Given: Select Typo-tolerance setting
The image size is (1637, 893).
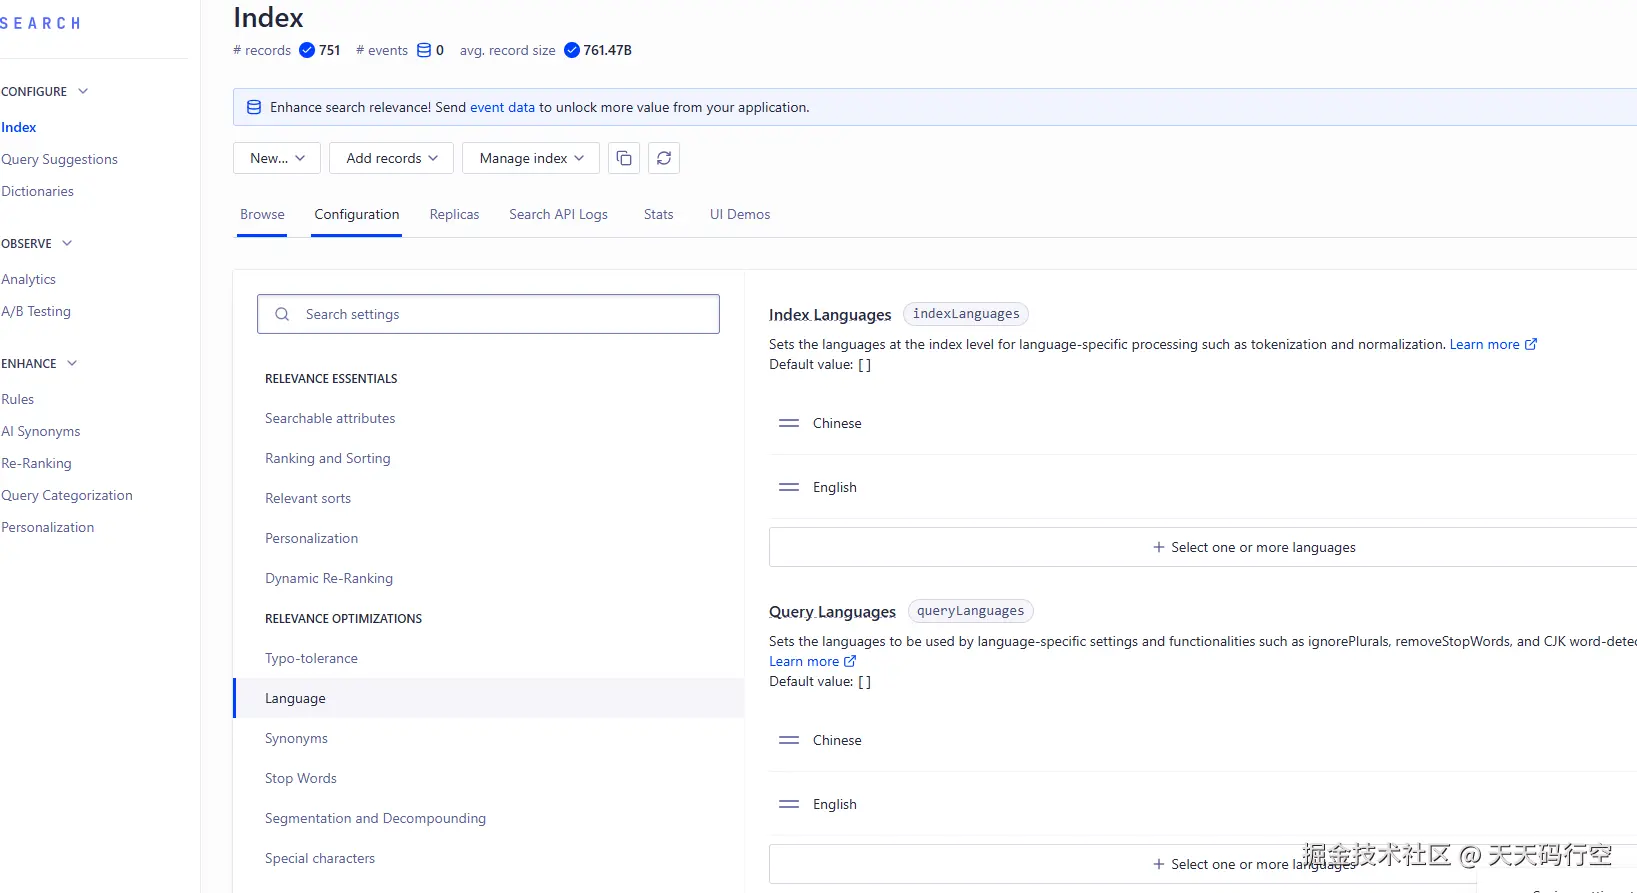Looking at the screenshot, I should [311, 658].
